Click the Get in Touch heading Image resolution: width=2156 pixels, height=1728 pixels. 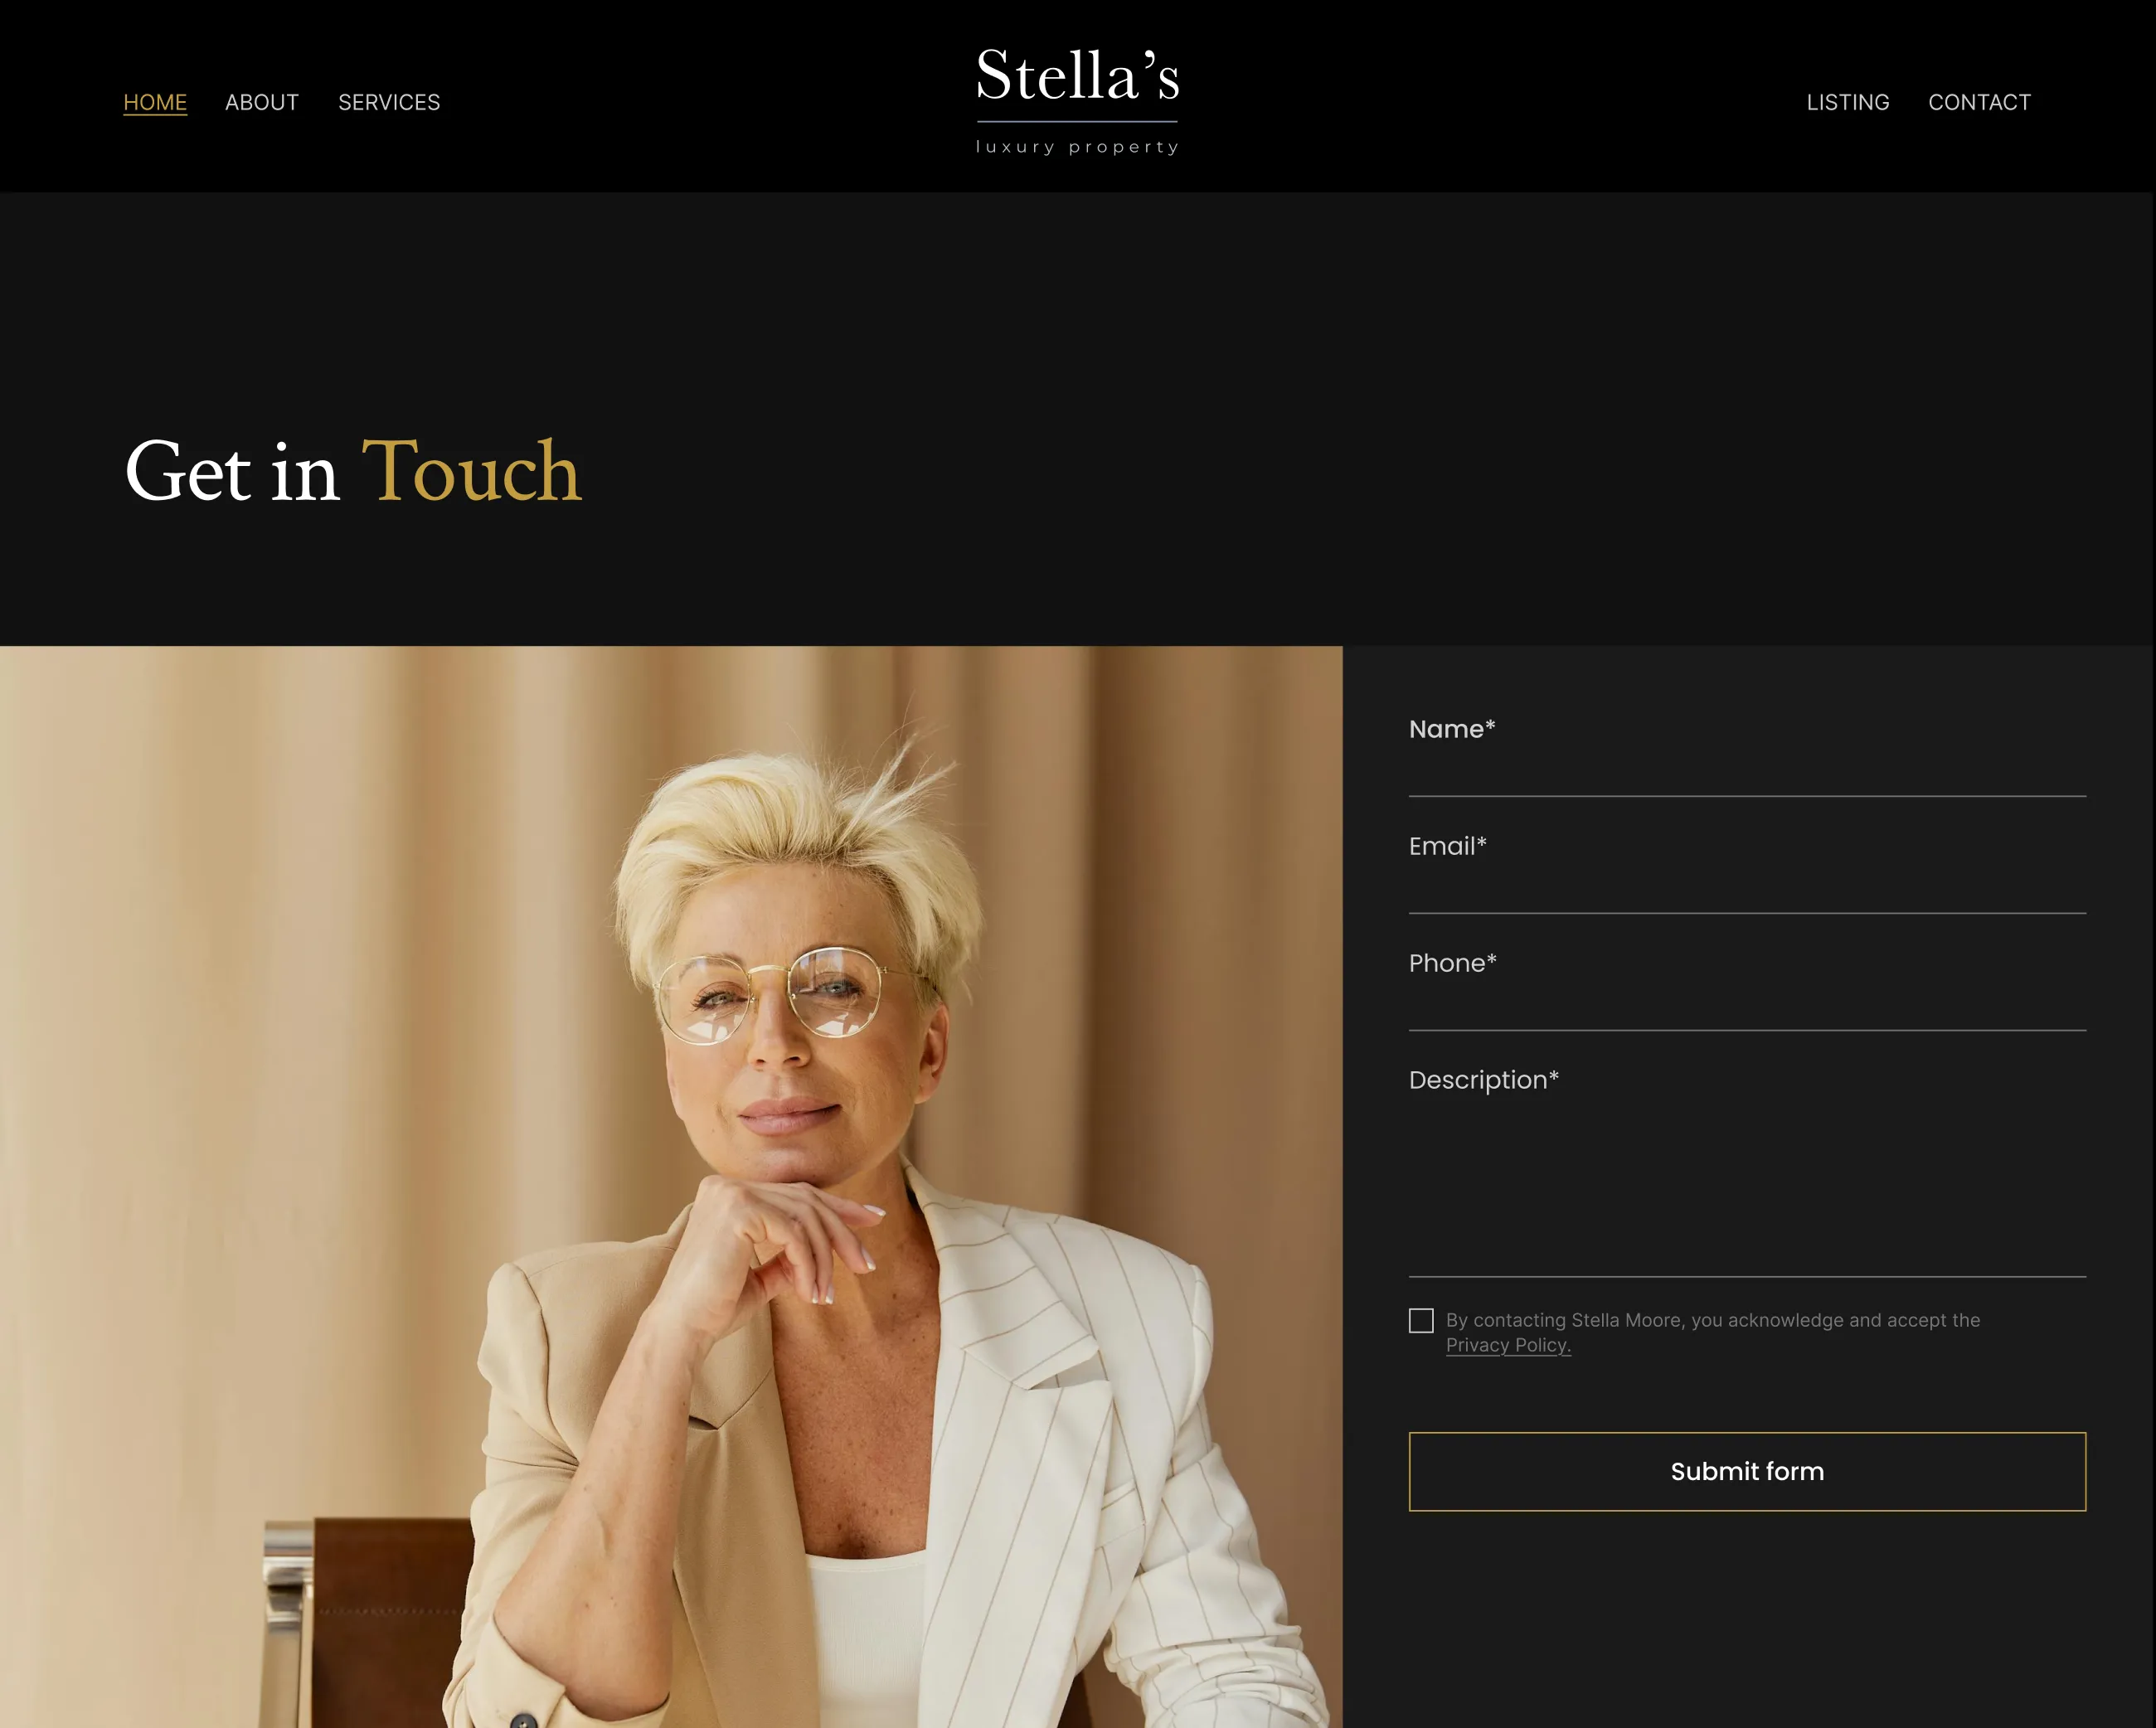[x=352, y=471]
